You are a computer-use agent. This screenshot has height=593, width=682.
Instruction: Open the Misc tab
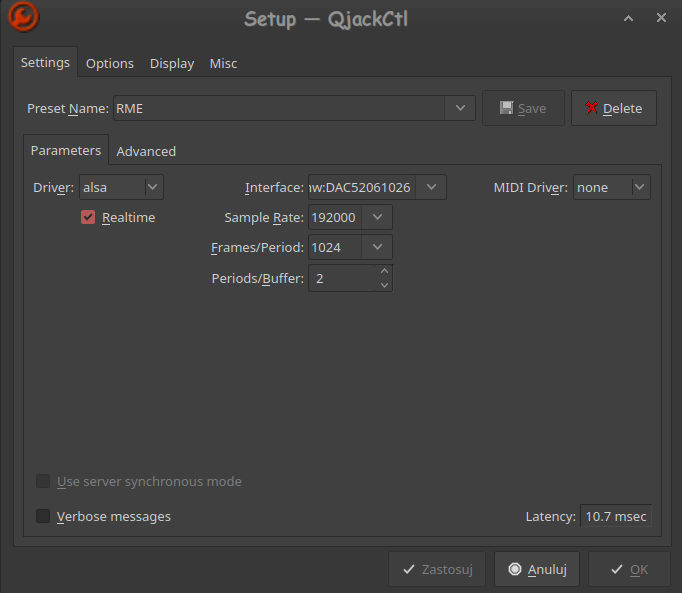[x=224, y=64]
